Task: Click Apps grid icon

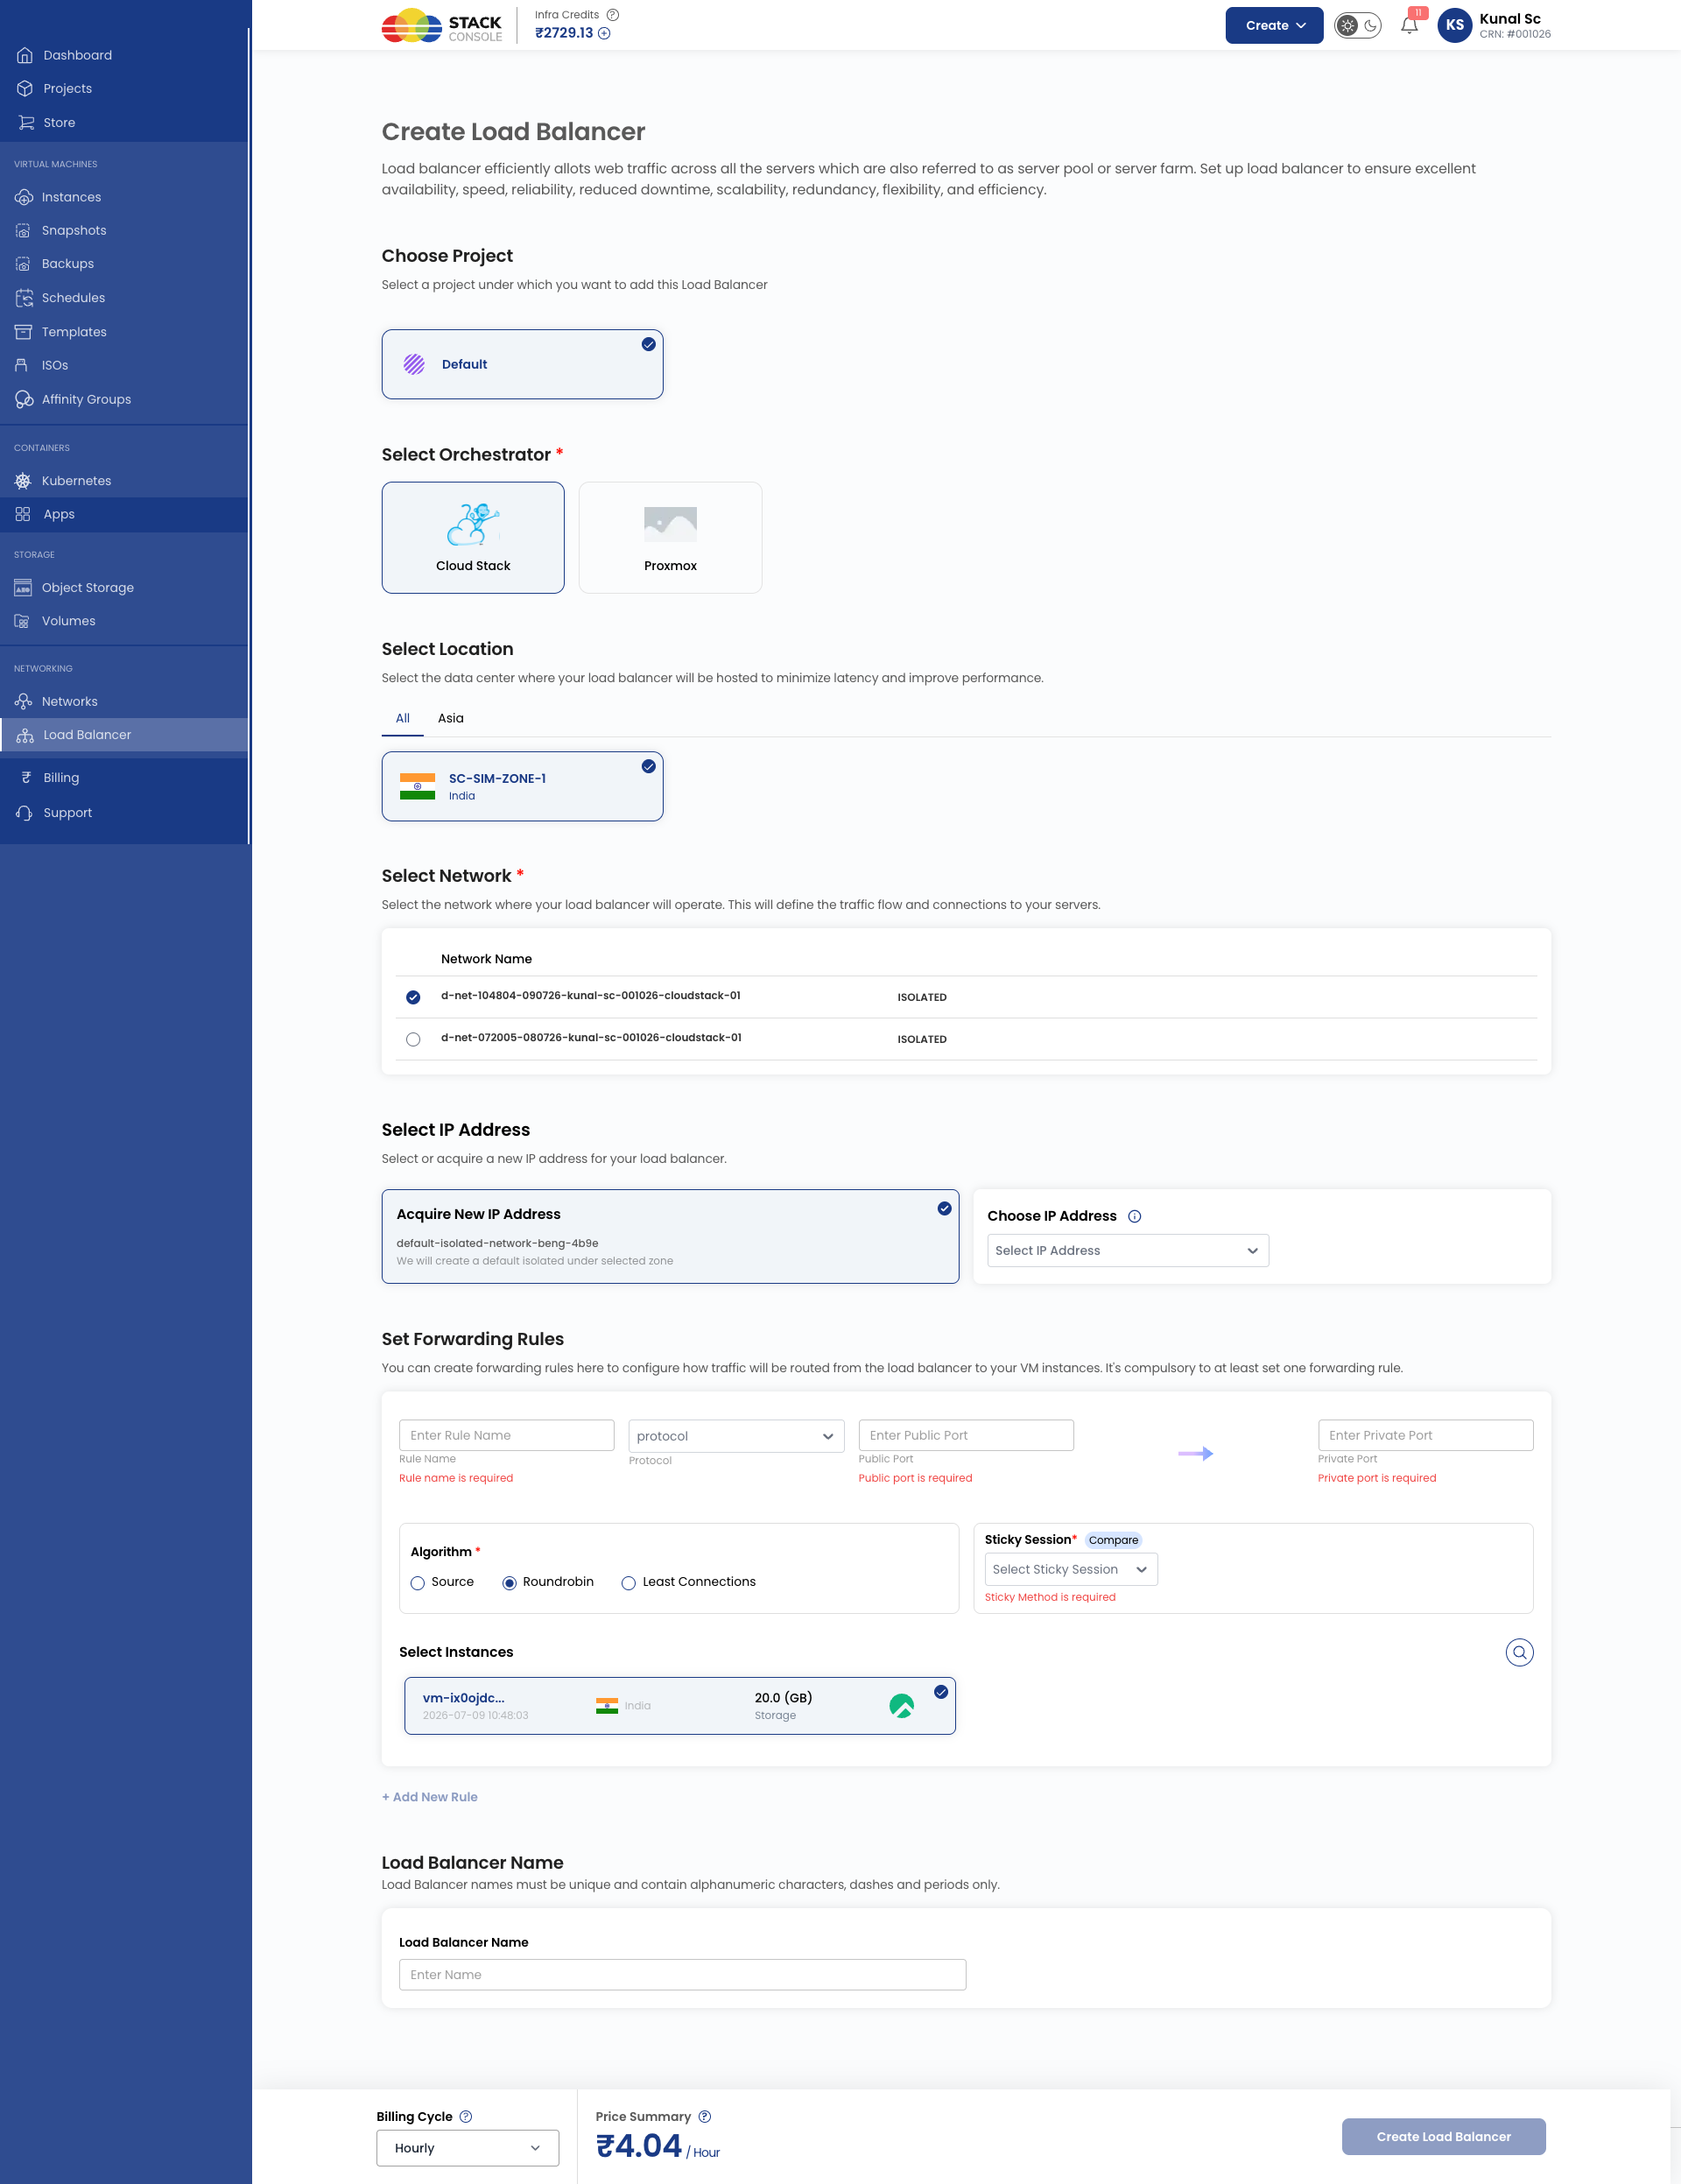Action: (23, 514)
